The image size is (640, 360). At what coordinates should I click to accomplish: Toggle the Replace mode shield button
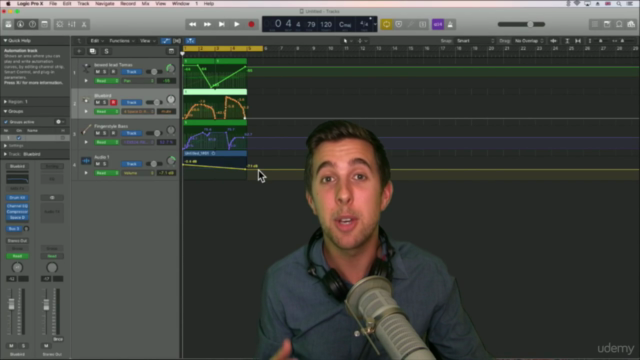pyautogui.click(x=399, y=24)
